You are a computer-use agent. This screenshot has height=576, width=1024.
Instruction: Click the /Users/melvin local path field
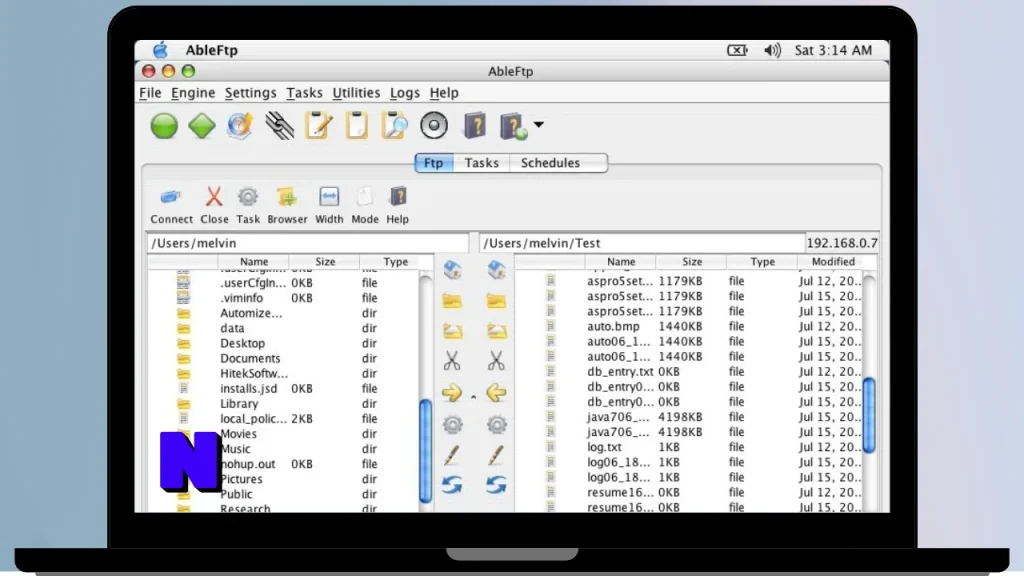308,243
